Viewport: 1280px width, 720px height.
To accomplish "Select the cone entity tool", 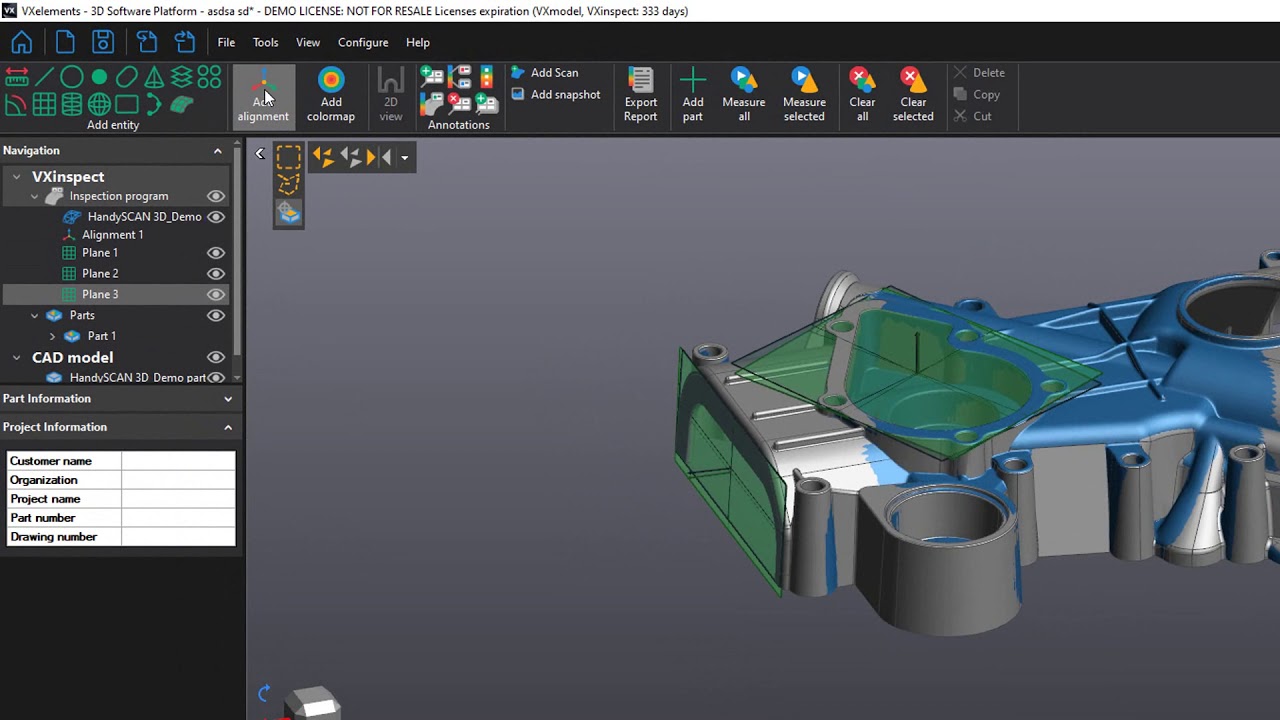I will [155, 76].
